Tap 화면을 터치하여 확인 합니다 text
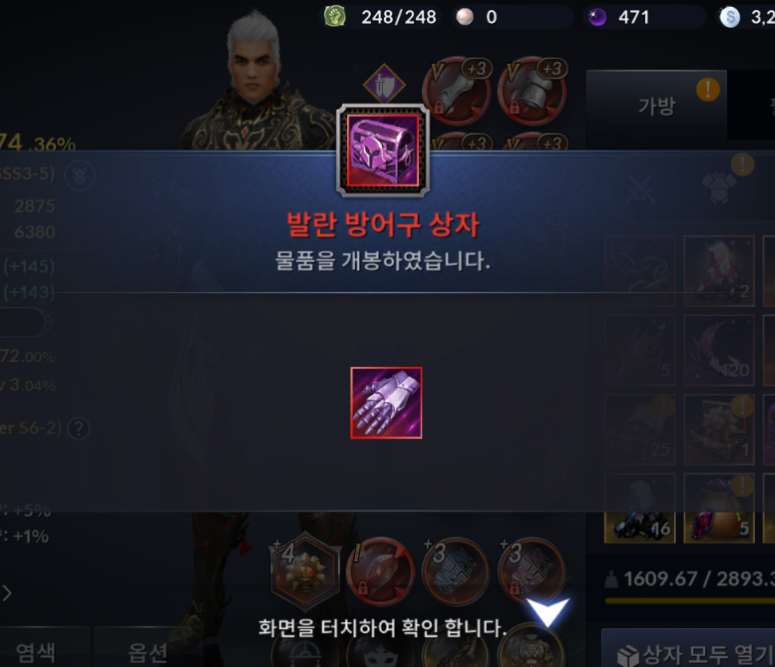The height and width of the screenshot is (667, 775). [383, 628]
